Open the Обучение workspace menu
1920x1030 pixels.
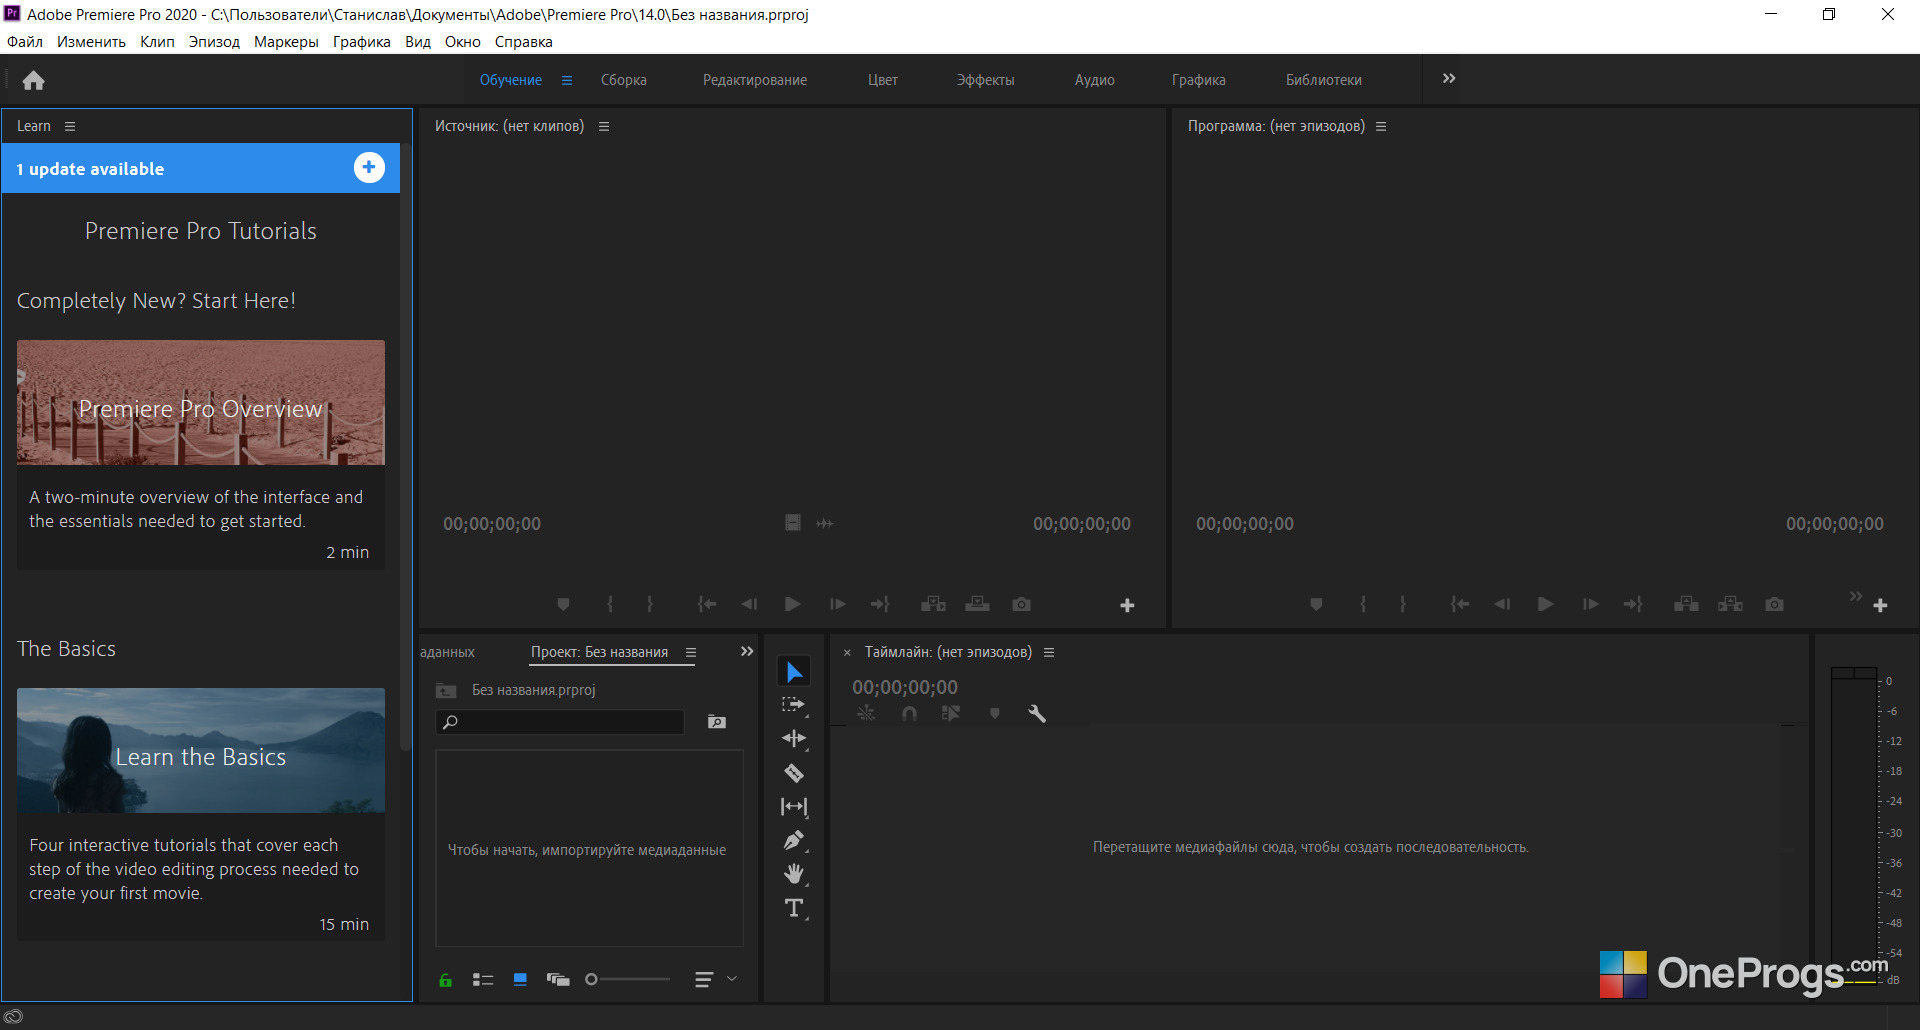(567, 80)
